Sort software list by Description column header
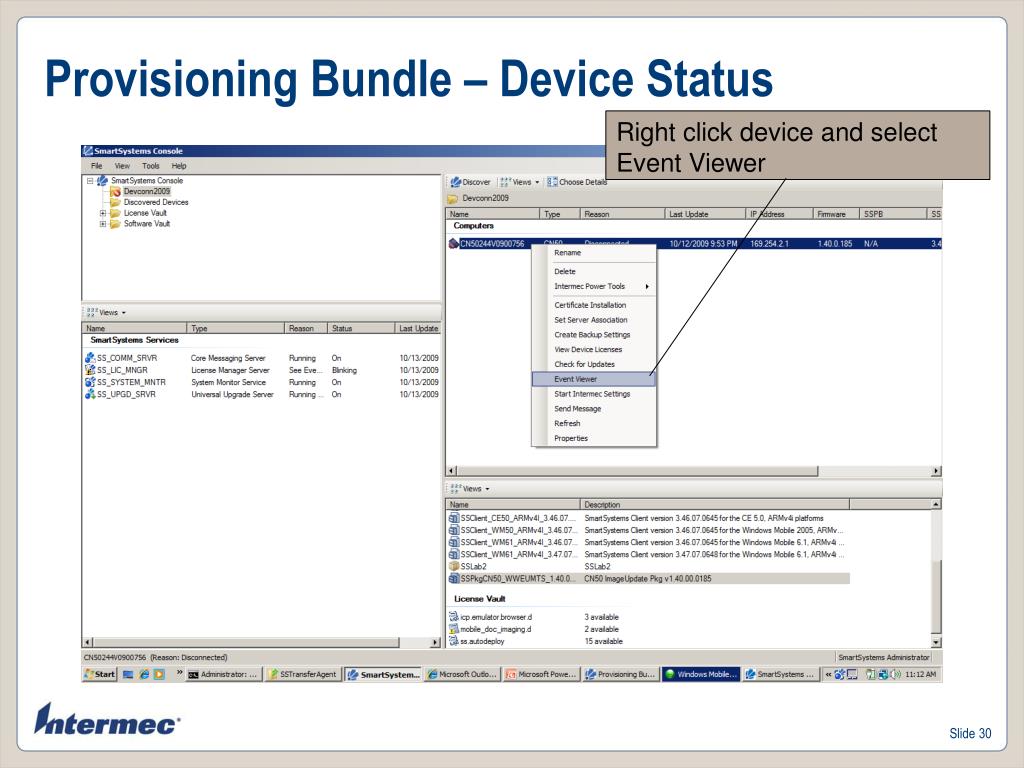This screenshot has width=1024, height=768. pyautogui.click(x=715, y=505)
